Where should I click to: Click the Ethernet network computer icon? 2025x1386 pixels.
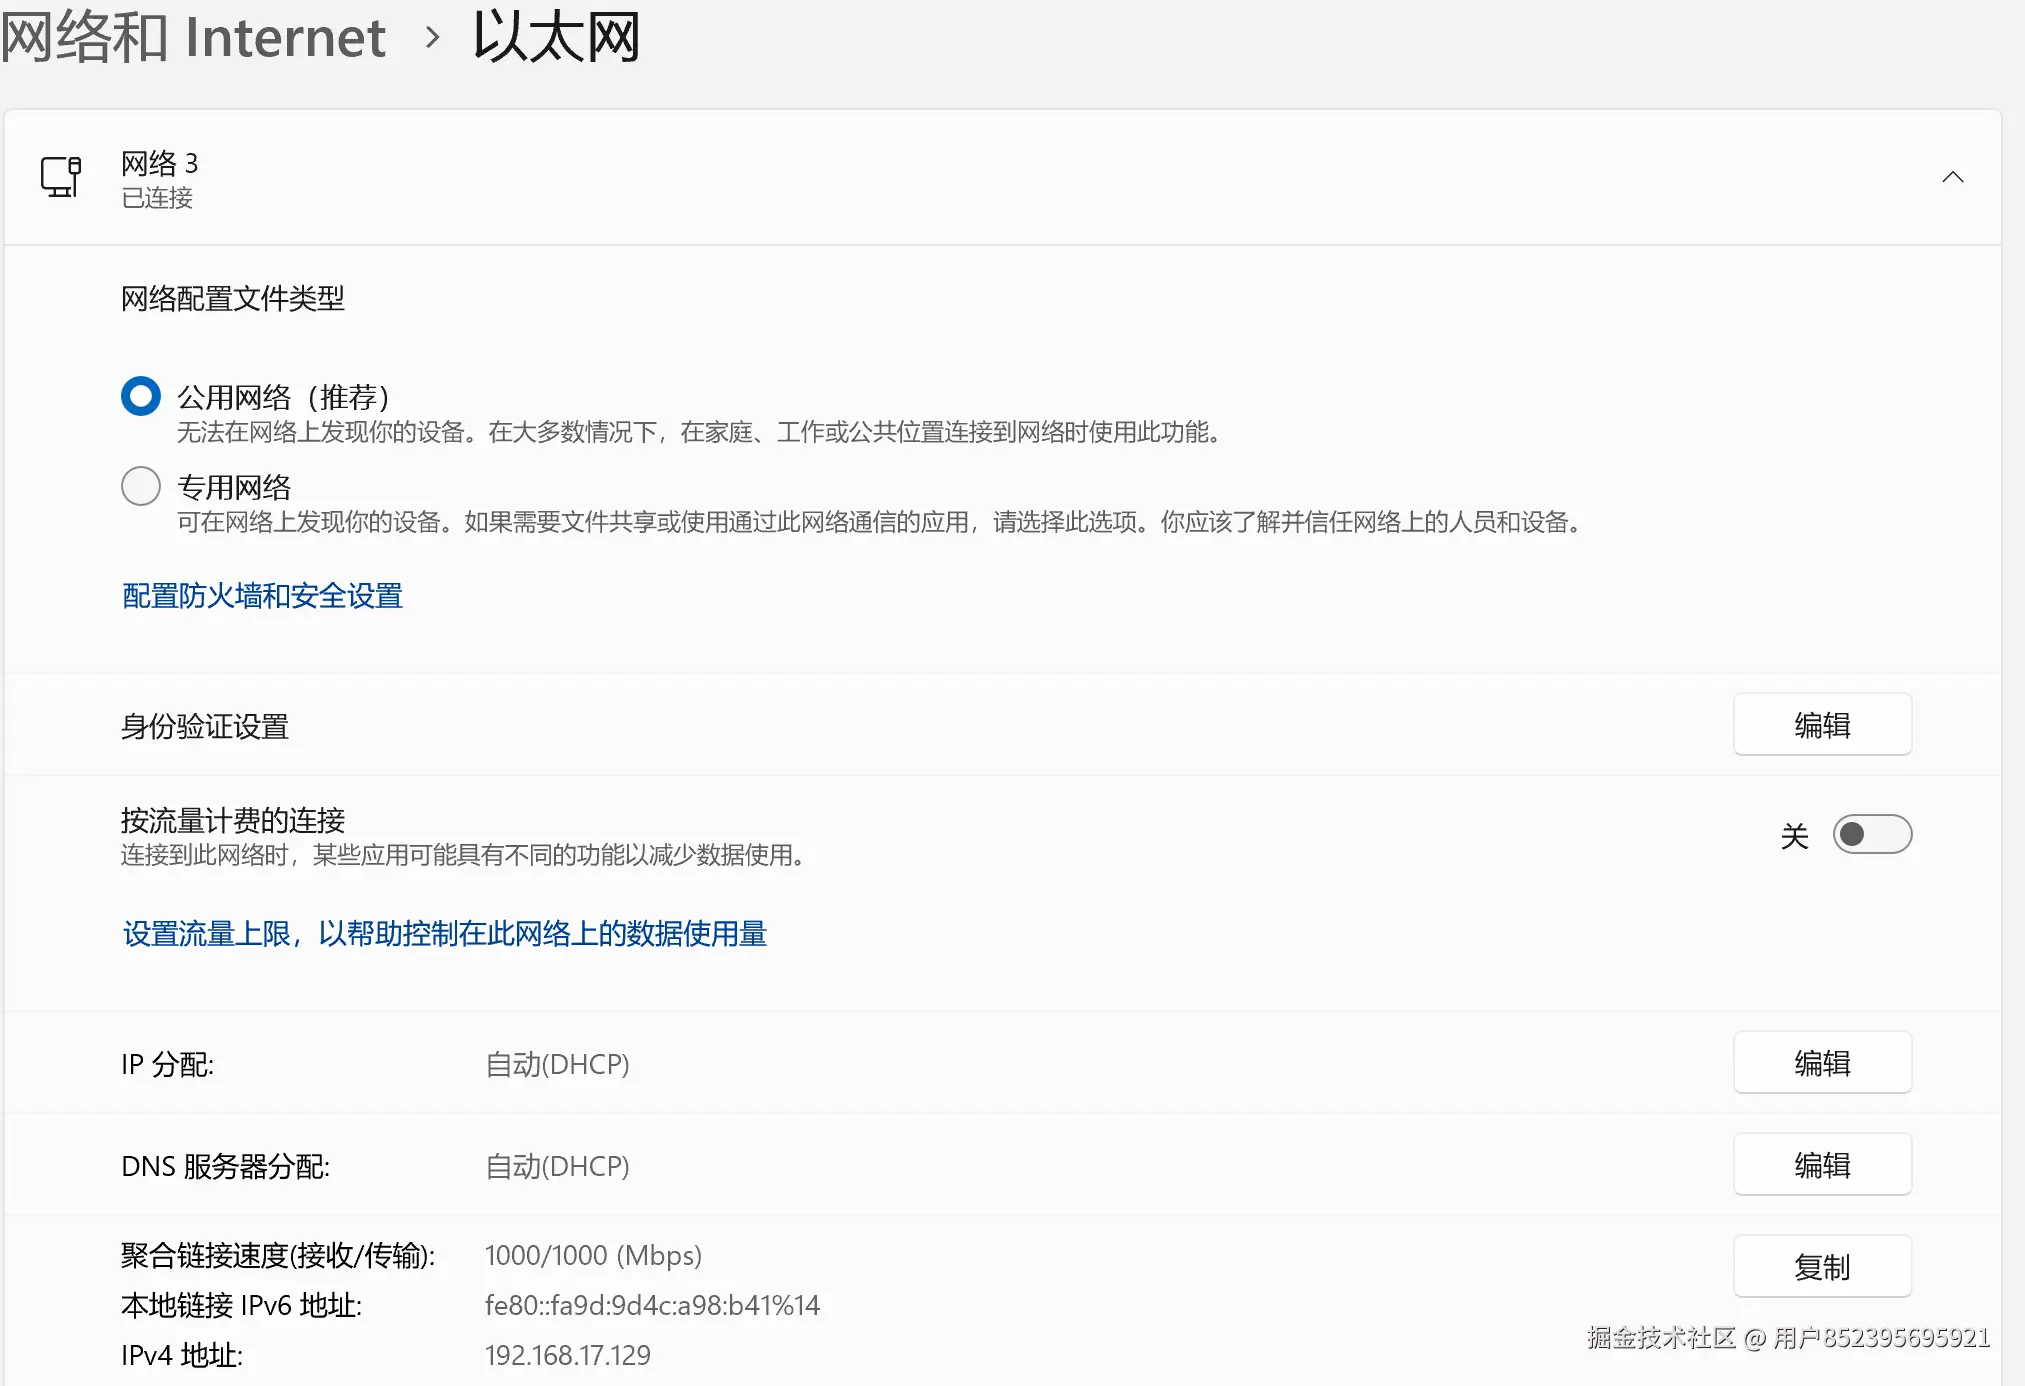click(61, 177)
